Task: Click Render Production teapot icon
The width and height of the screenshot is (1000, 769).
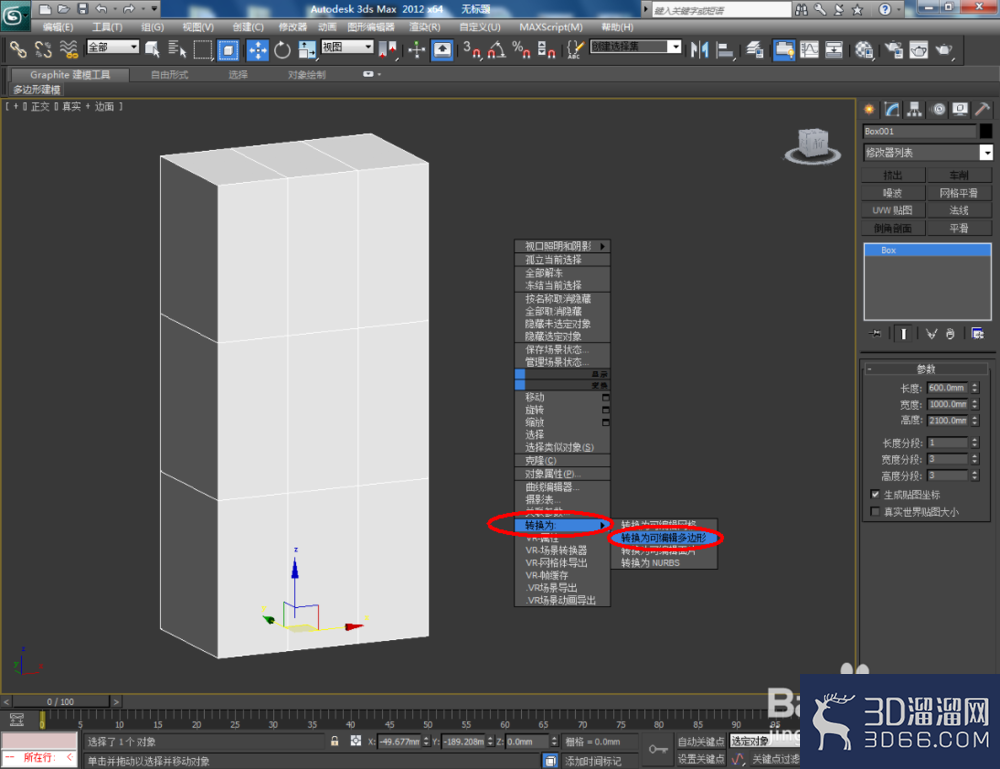Action: [944, 49]
